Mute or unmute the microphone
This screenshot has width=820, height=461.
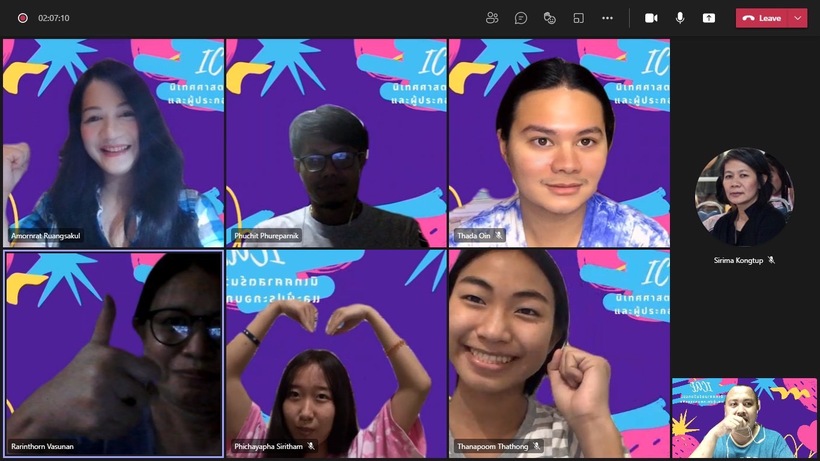pos(680,18)
